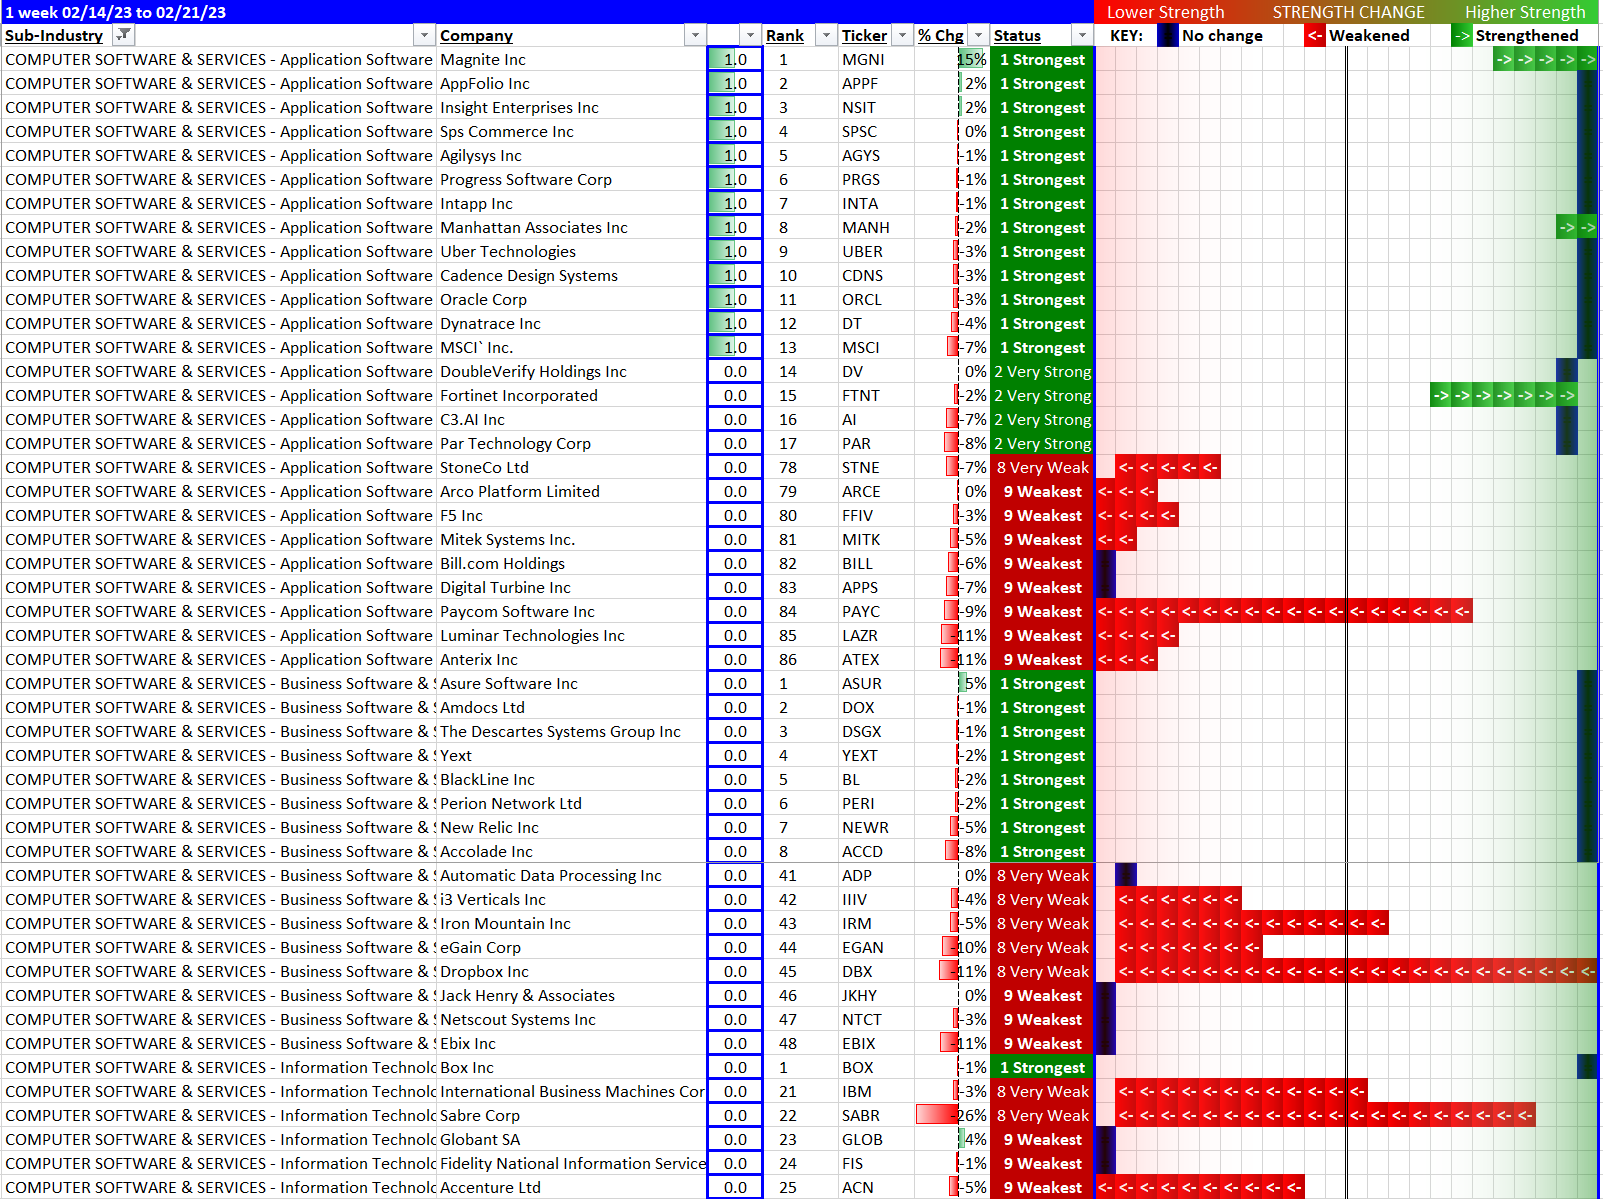The width and height of the screenshot is (1603, 1199).
Task: Select the % Chg header label
Action: tap(941, 36)
